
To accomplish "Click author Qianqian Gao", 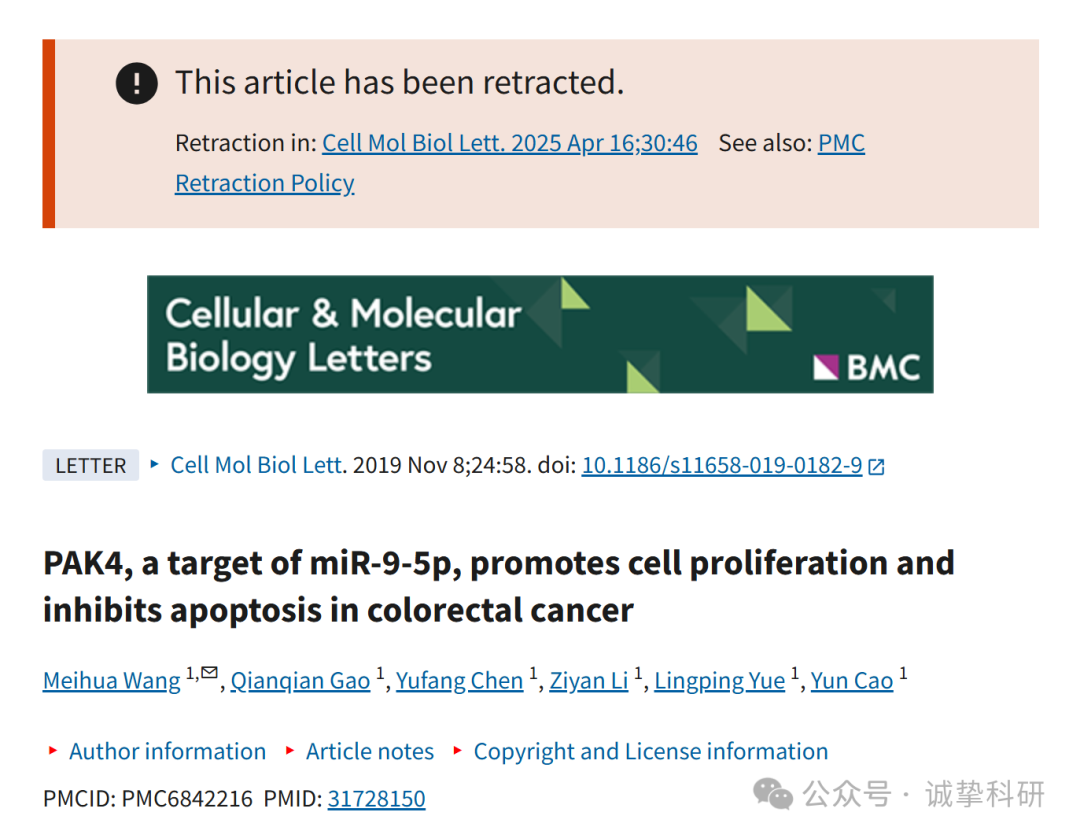I will pos(300,680).
